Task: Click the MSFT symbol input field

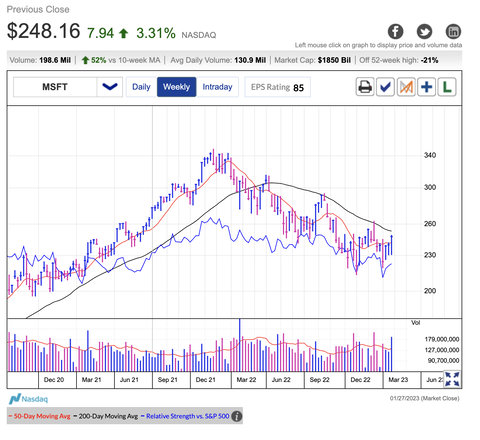Action: (55, 87)
